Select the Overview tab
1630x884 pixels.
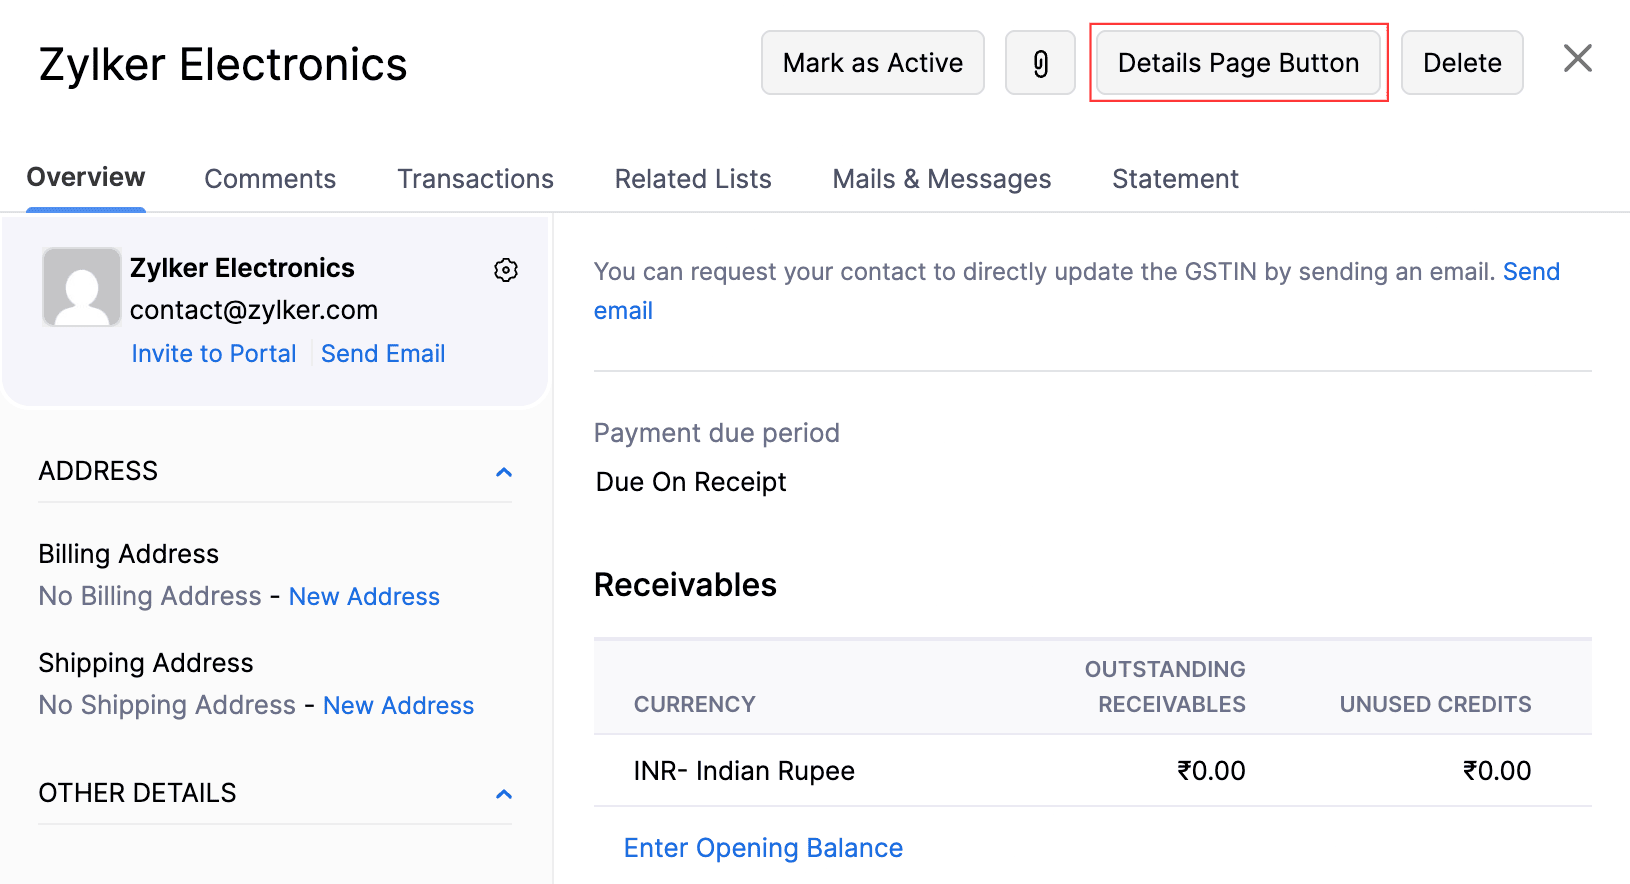(x=86, y=178)
